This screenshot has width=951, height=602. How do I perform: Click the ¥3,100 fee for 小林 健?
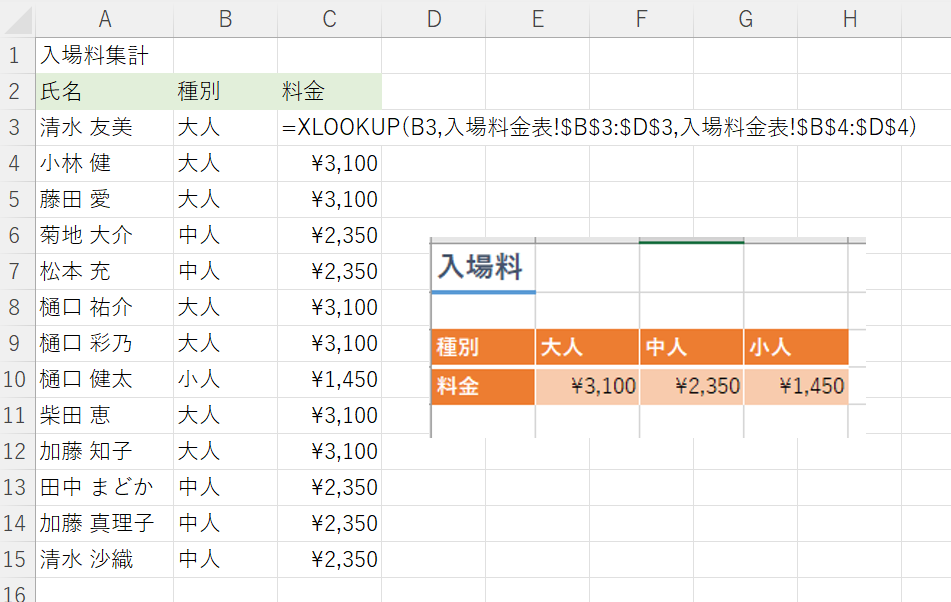coord(329,164)
